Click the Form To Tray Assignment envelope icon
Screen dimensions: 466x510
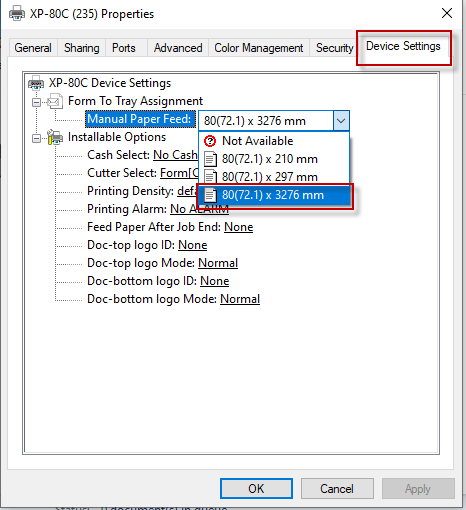tap(55, 101)
